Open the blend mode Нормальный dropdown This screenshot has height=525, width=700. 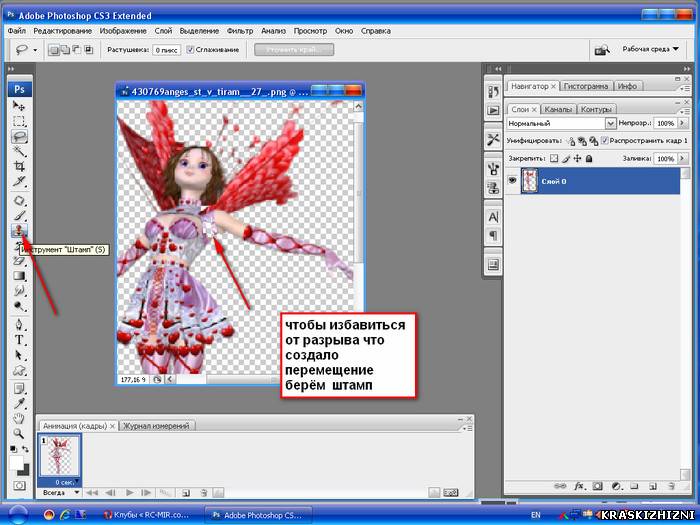[x=561, y=123]
